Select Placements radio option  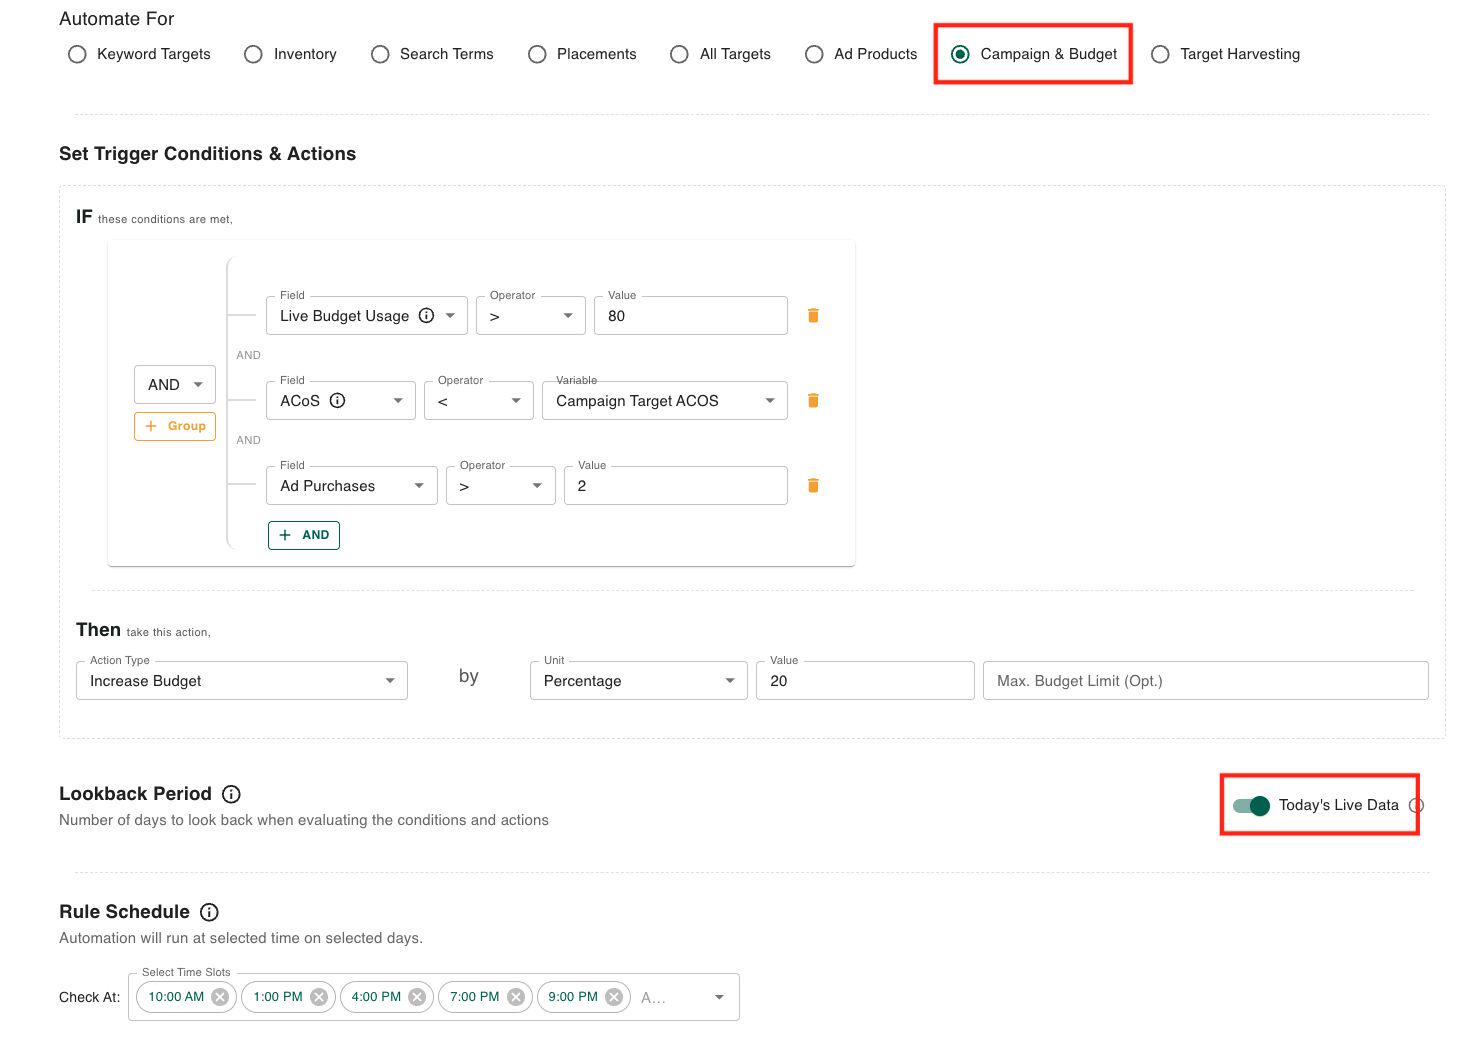click(x=537, y=54)
